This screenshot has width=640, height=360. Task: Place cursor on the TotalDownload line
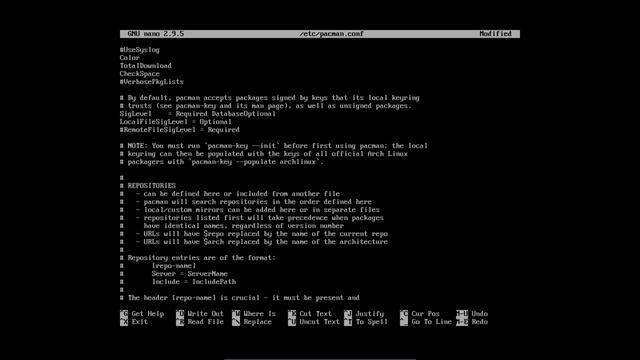pyautogui.click(x=146, y=66)
